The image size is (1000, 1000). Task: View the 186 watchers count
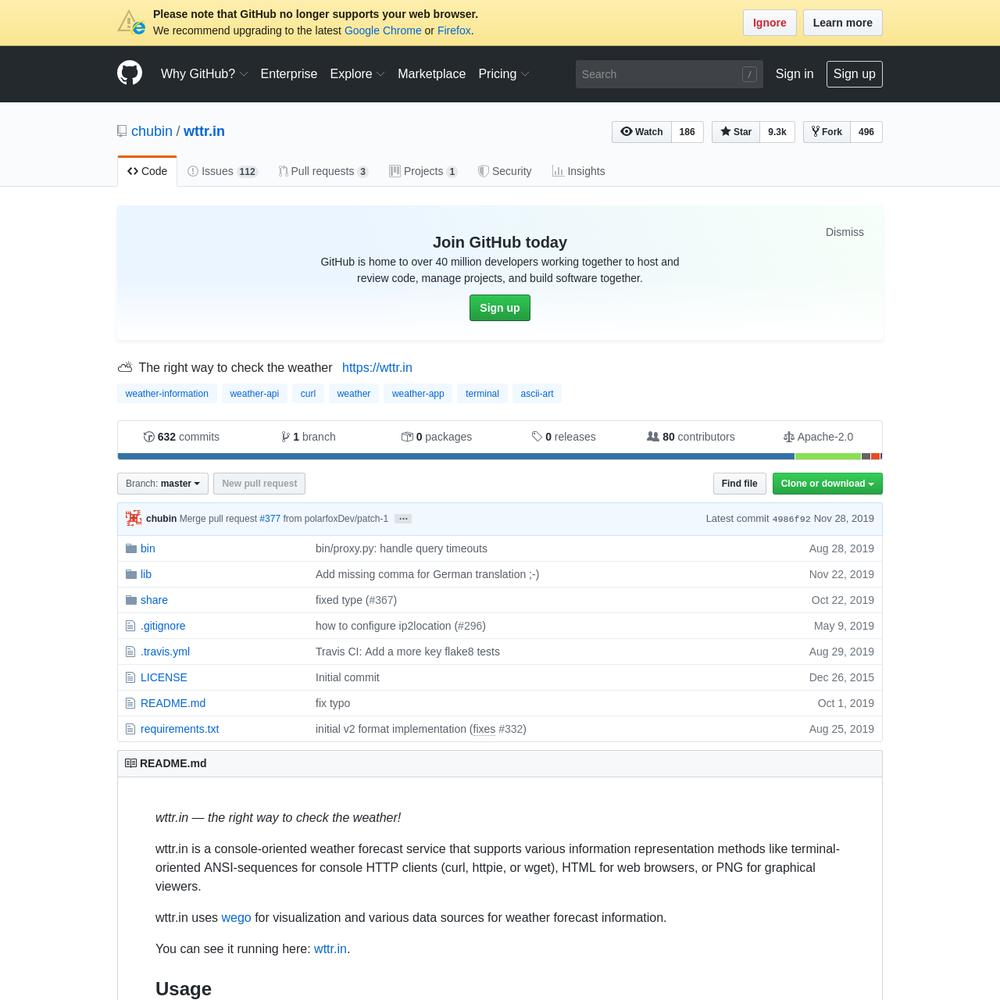coord(687,132)
